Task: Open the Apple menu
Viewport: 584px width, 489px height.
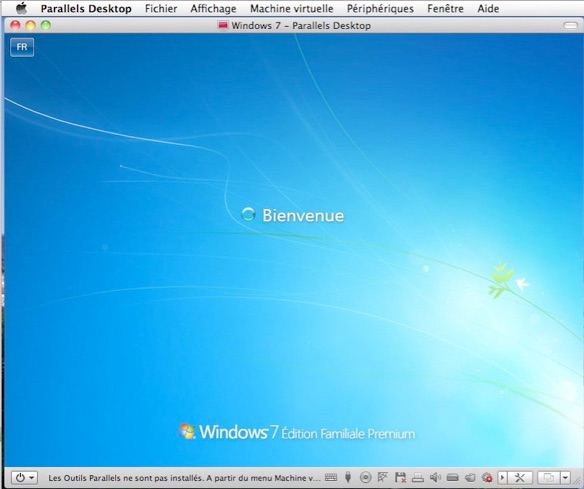Action: pos(21,8)
